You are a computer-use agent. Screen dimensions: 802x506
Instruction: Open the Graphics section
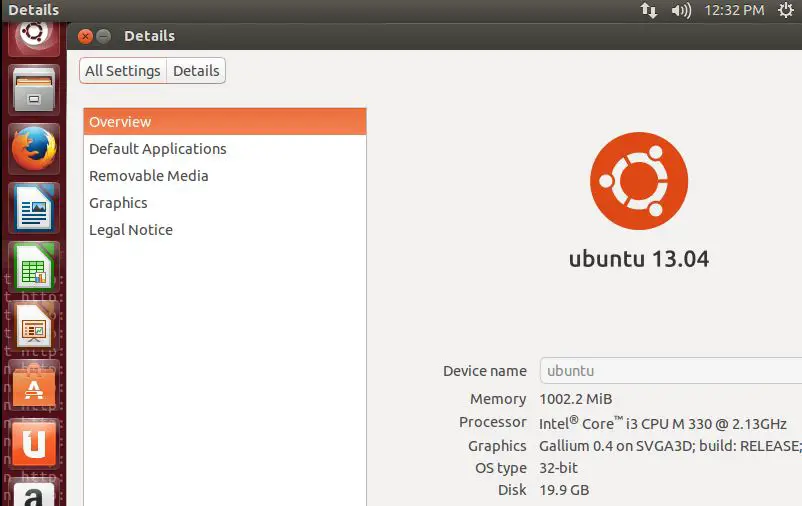coord(225,203)
